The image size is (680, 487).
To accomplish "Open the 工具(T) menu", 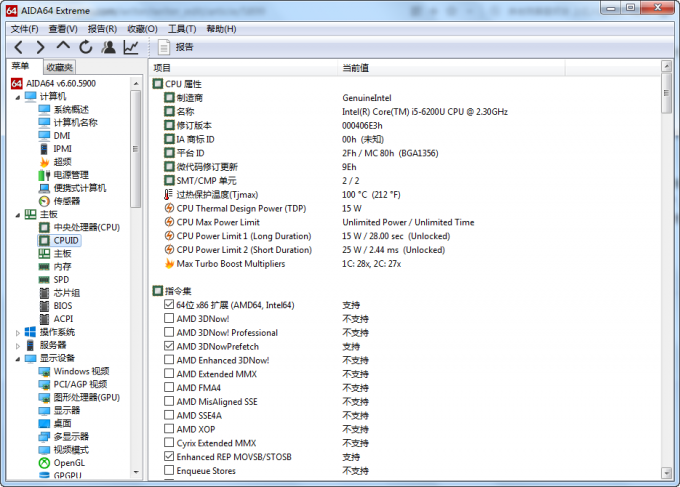I will [181, 29].
